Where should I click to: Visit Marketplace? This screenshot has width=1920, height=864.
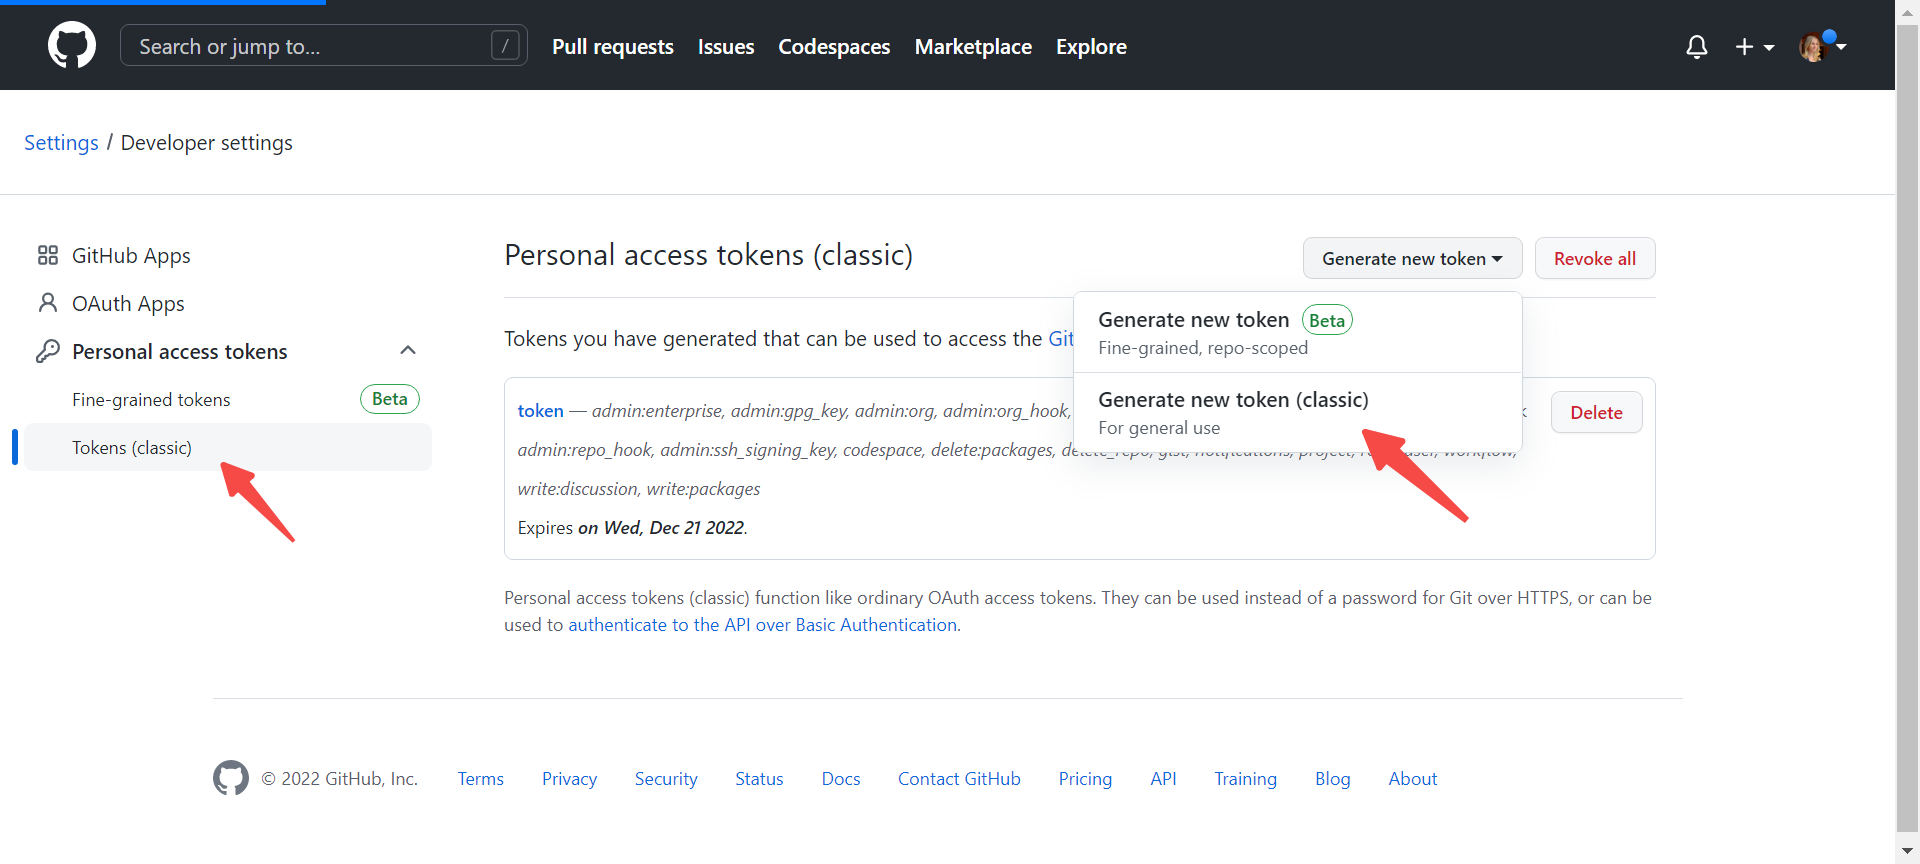pos(973,47)
